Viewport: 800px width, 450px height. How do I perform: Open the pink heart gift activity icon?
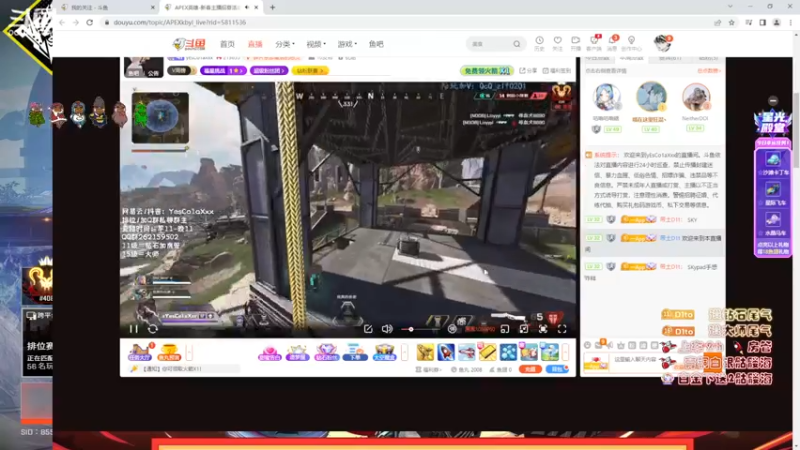(270, 352)
